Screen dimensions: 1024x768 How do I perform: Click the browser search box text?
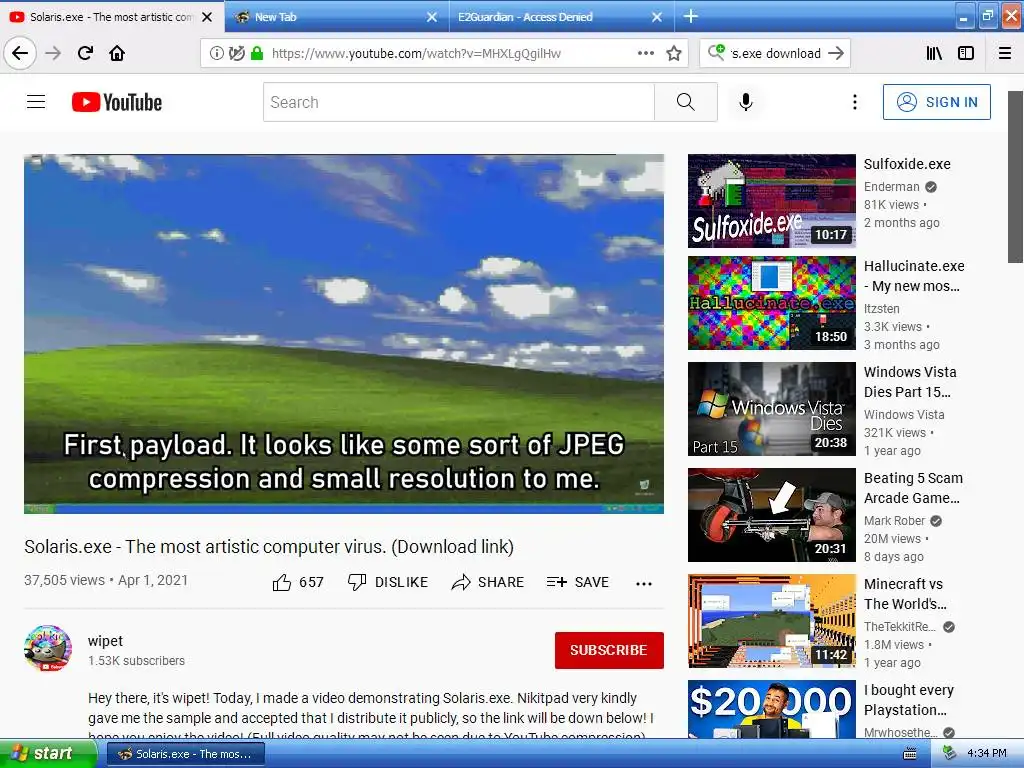click(x=775, y=54)
